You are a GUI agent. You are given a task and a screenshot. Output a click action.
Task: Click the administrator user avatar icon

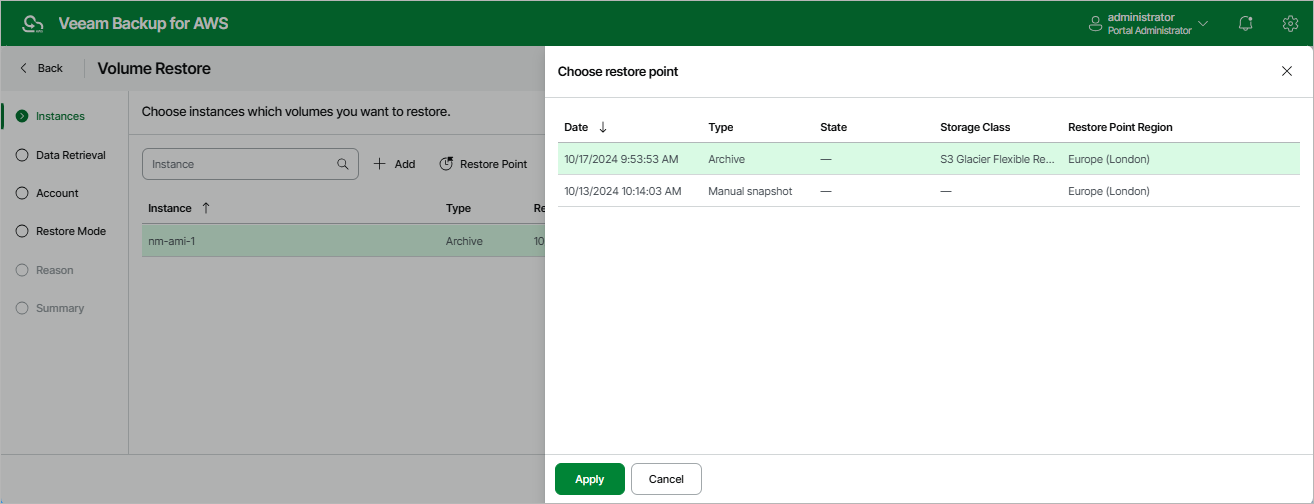[1095, 23]
